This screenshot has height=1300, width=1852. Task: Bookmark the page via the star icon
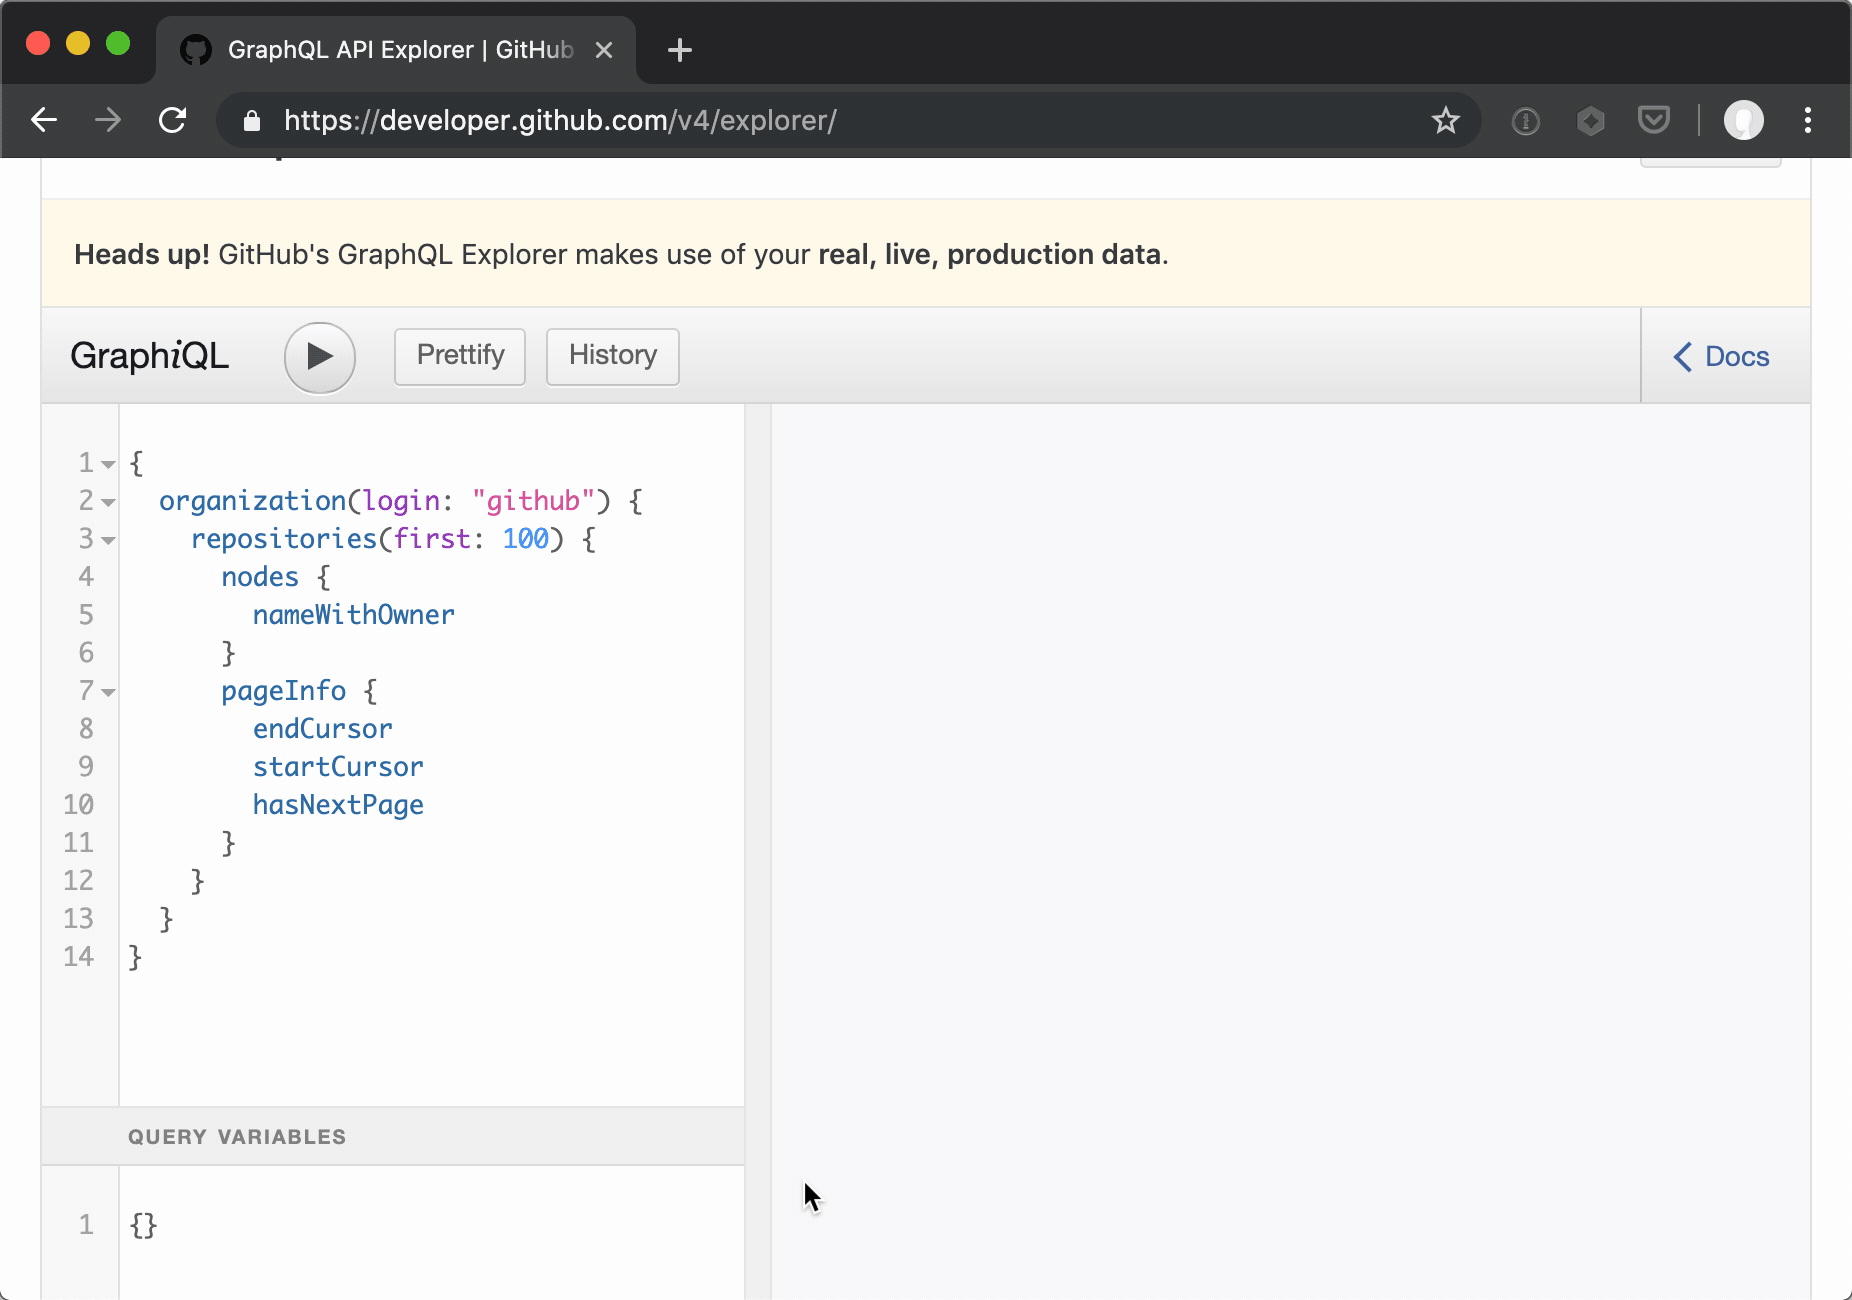click(x=1444, y=120)
